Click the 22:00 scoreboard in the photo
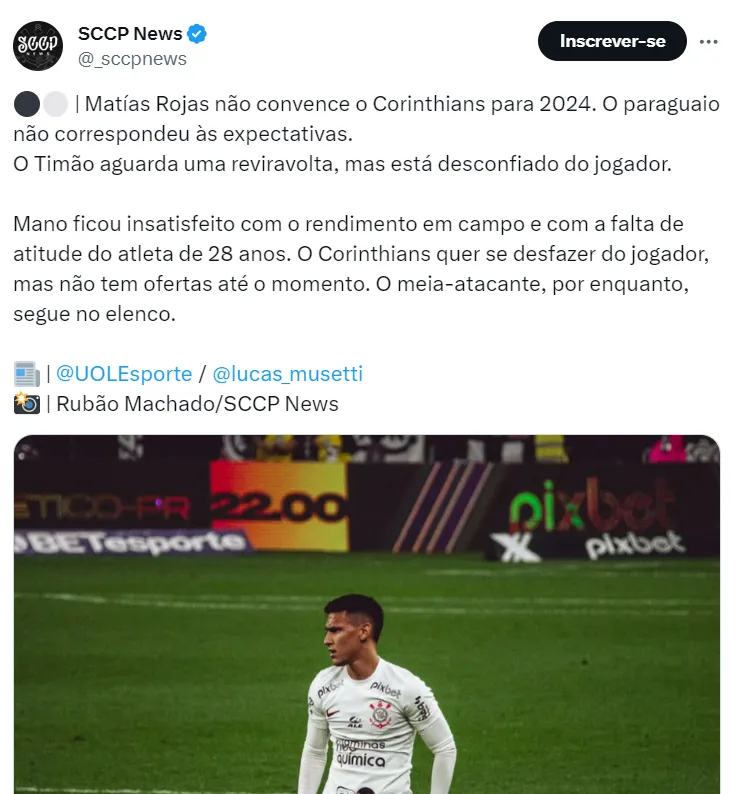The width and height of the screenshot is (739, 794). point(279,506)
